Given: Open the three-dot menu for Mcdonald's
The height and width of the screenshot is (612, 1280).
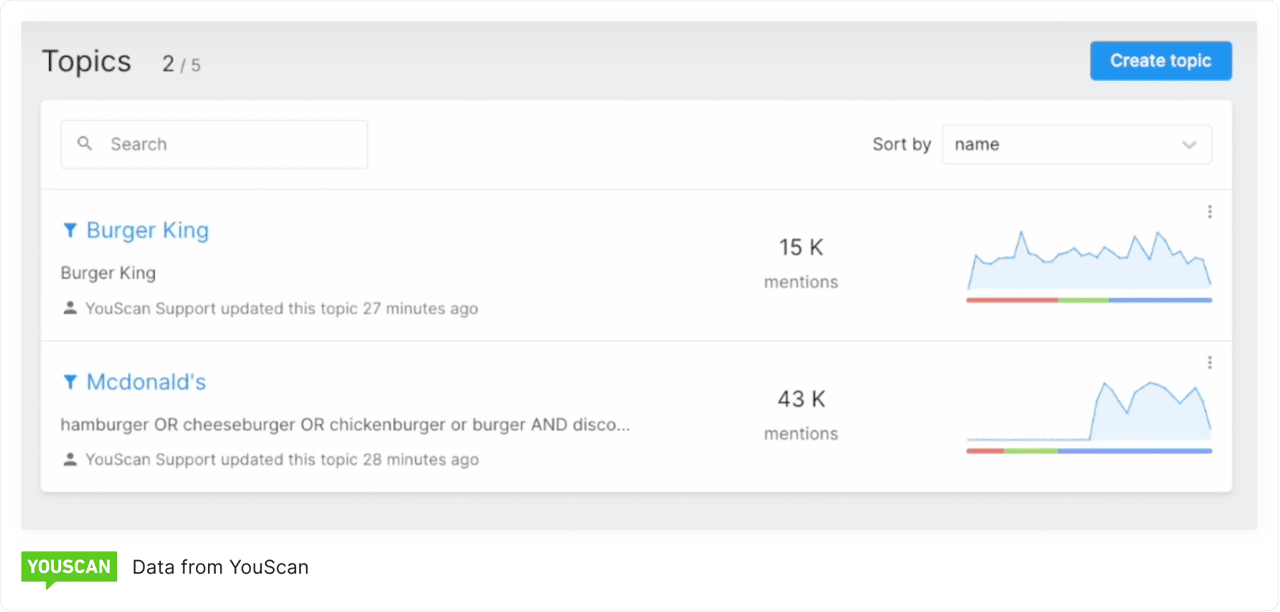Looking at the screenshot, I should coord(1209,363).
